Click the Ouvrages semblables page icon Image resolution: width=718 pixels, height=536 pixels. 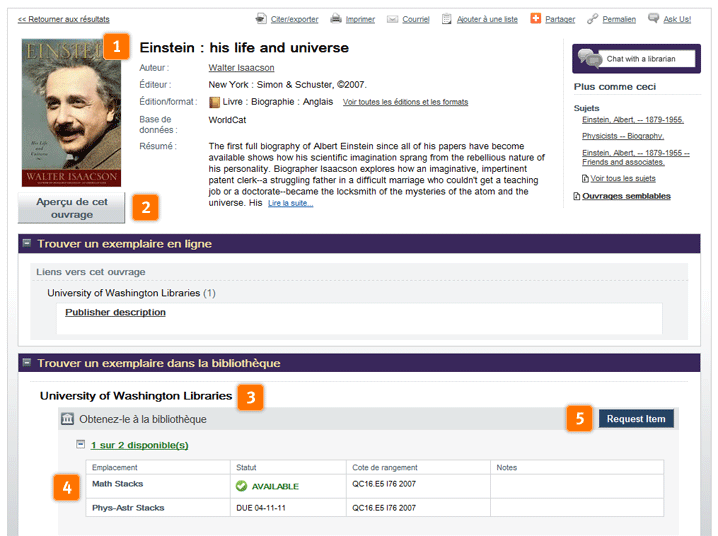576,196
